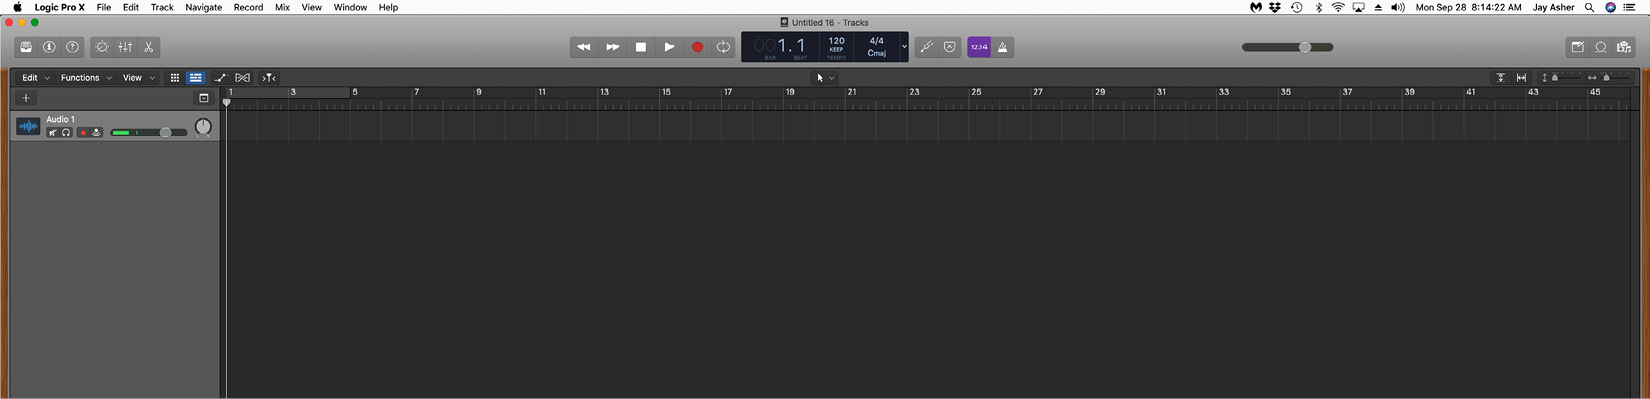
Task: Click the 4/4 time signature display
Action: pos(877,41)
